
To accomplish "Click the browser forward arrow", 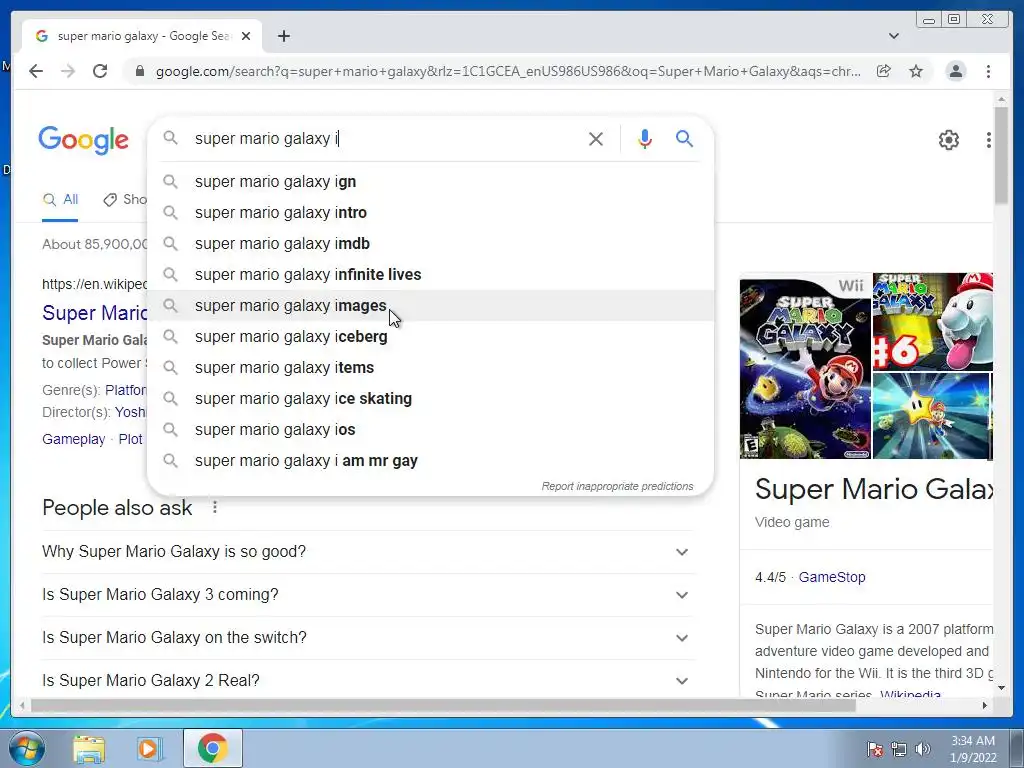I will pos(68,71).
